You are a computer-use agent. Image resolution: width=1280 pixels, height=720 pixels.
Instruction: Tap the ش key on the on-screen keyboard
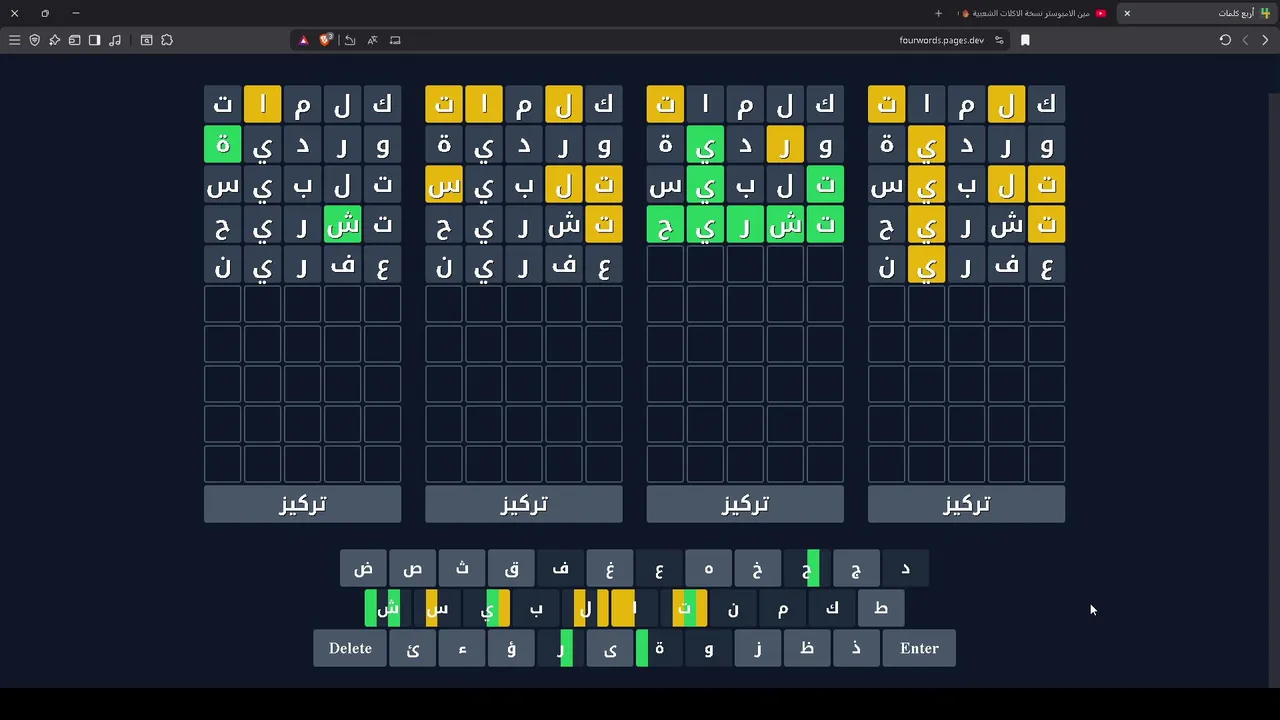coord(388,608)
